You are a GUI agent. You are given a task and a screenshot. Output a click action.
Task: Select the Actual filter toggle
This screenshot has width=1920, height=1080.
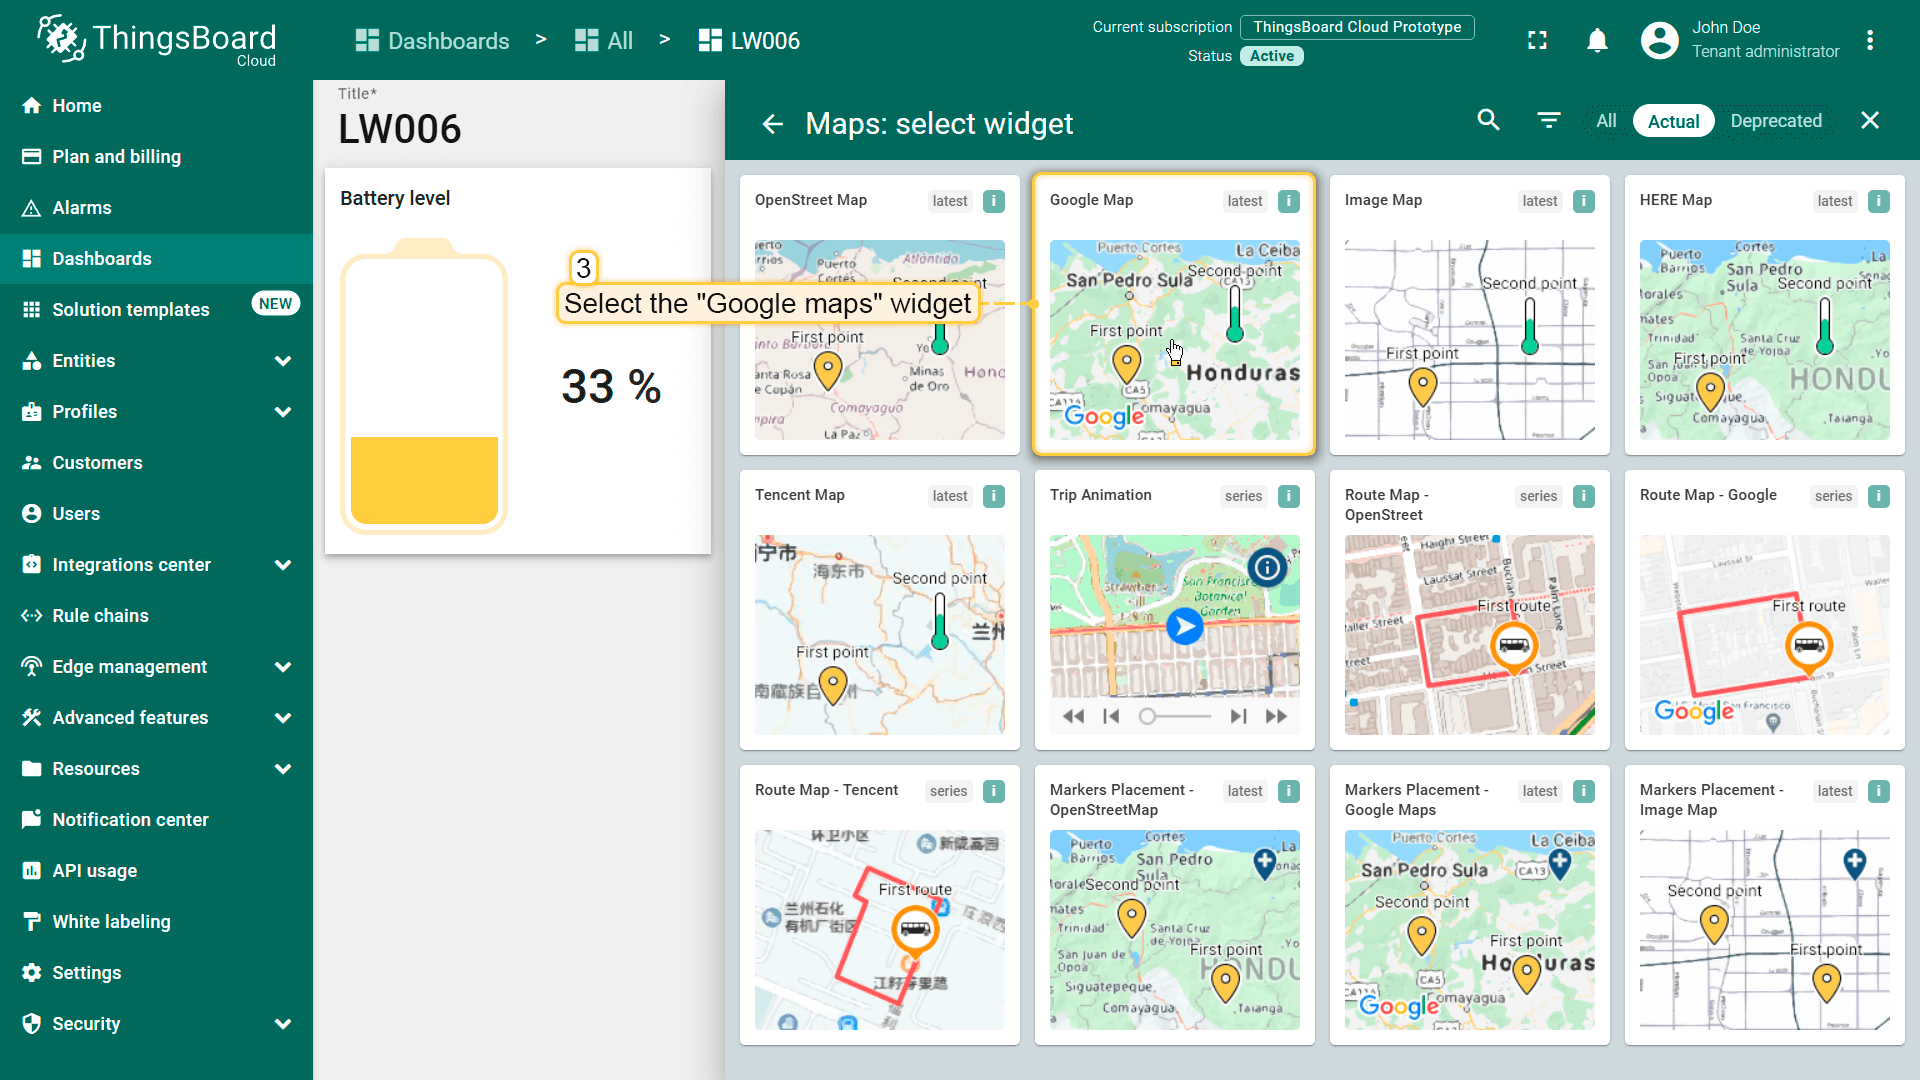click(x=1673, y=121)
